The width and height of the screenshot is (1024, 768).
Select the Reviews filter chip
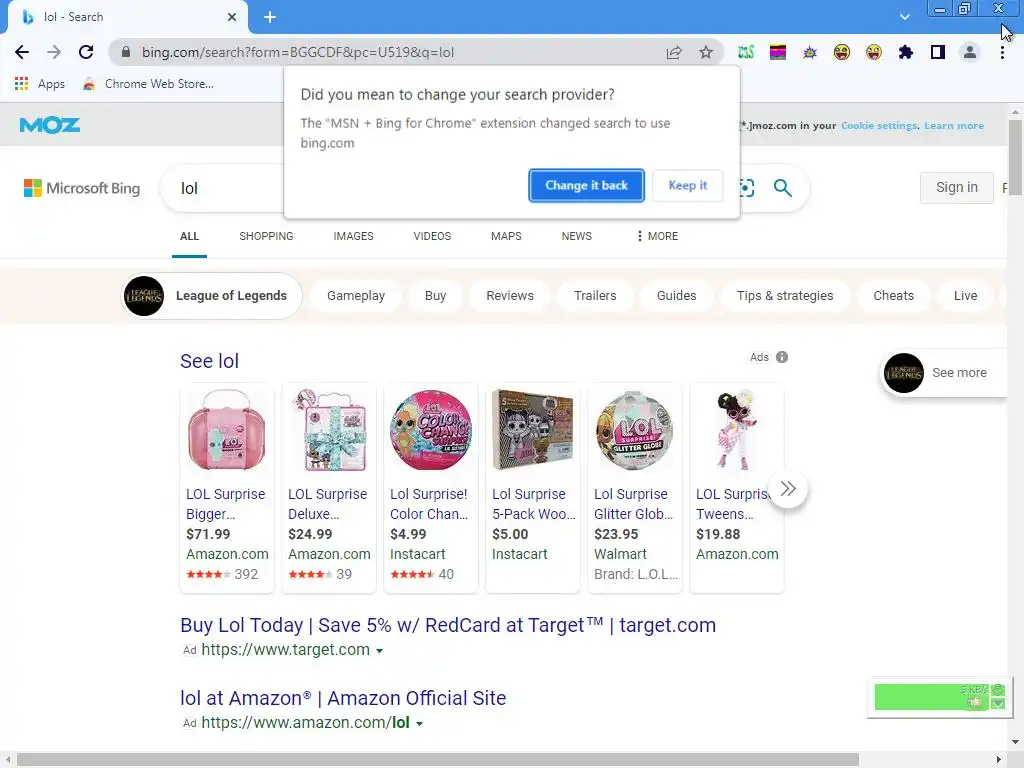(x=510, y=296)
